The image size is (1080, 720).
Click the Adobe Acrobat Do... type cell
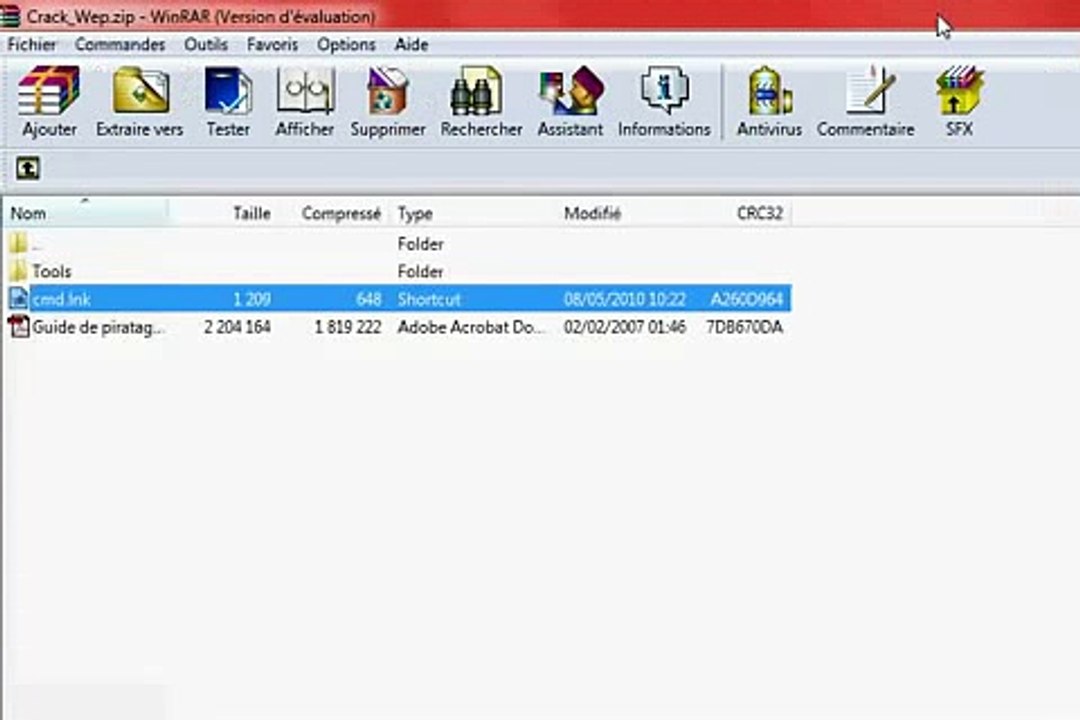(471, 327)
